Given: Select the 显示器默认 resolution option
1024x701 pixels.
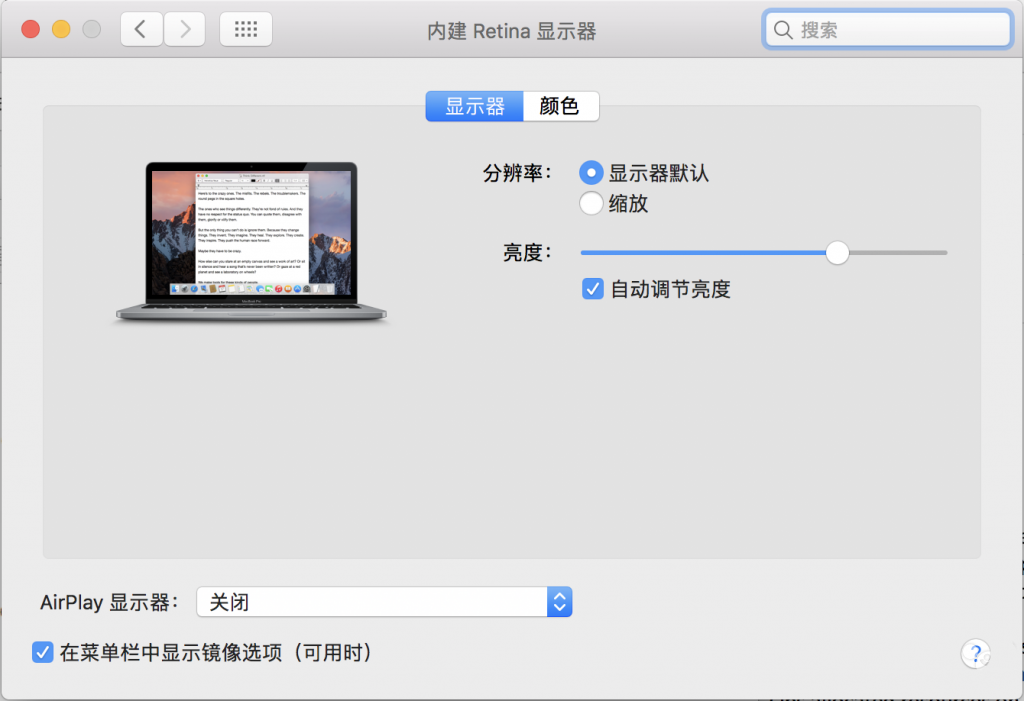Looking at the screenshot, I should tap(590, 172).
